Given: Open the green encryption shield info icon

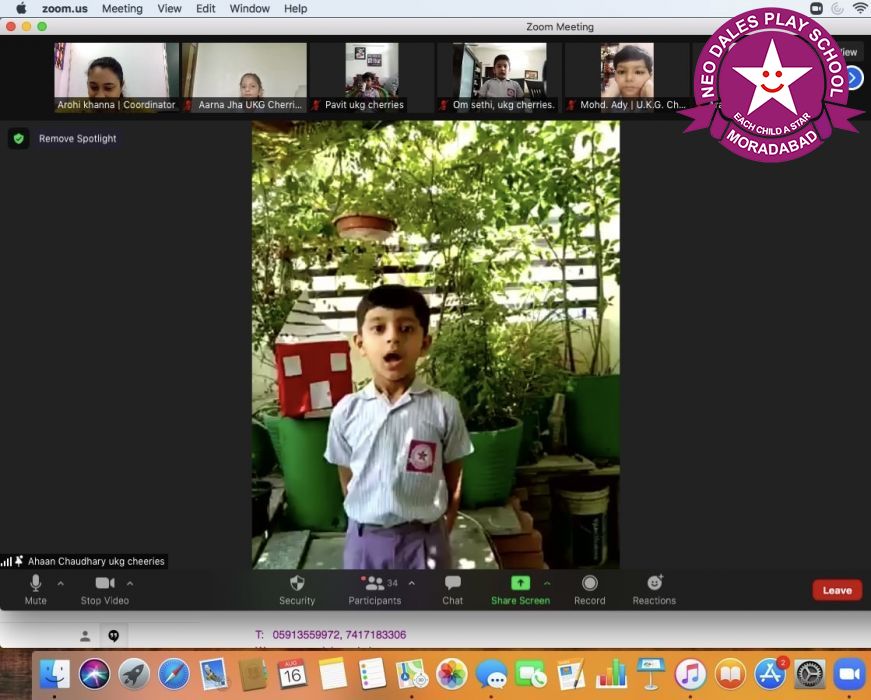Looking at the screenshot, I should 19,138.
